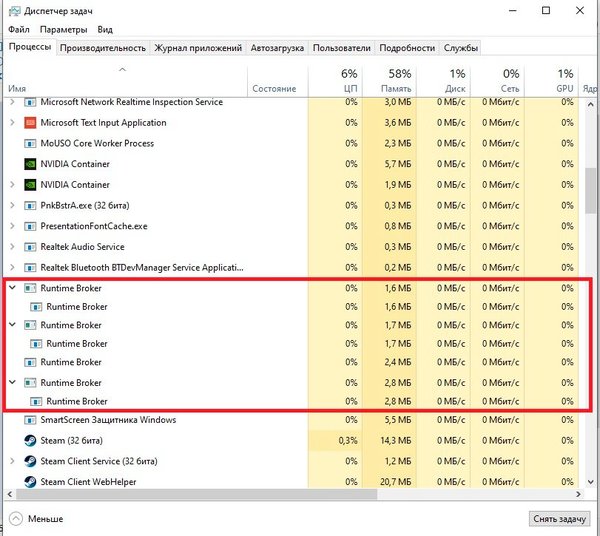Switch to the Автозагрузка tab
The width and height of the screenshot is (600, 536).
click(x=277, y=48)
